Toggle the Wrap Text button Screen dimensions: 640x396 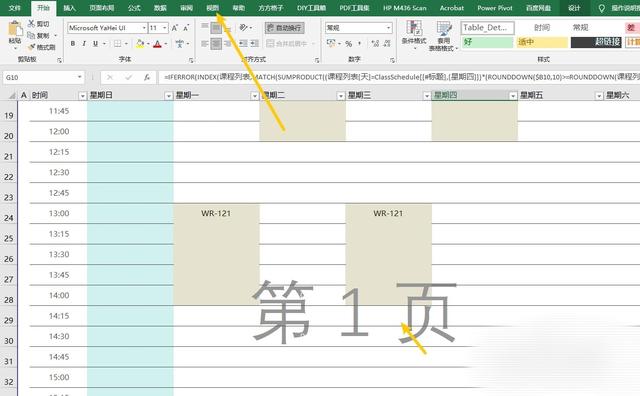[284, 28]
